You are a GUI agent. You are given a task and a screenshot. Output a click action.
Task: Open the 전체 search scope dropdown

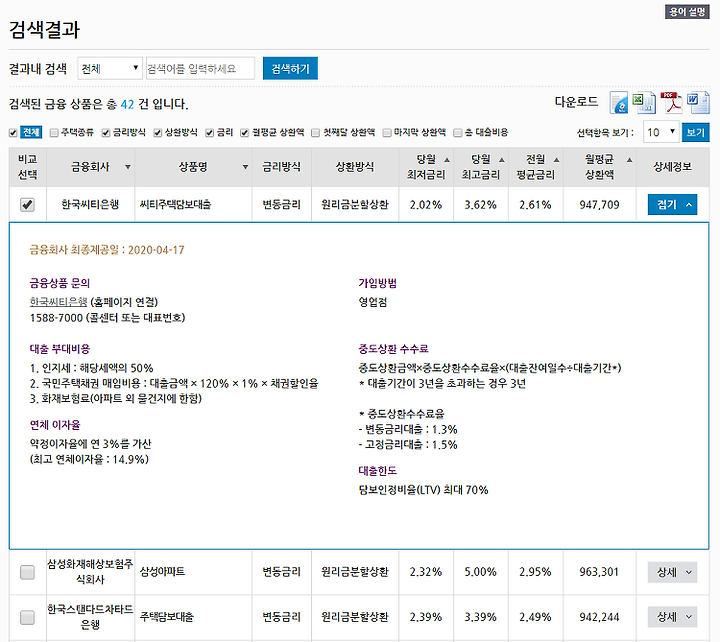click(x=110, y=68)
